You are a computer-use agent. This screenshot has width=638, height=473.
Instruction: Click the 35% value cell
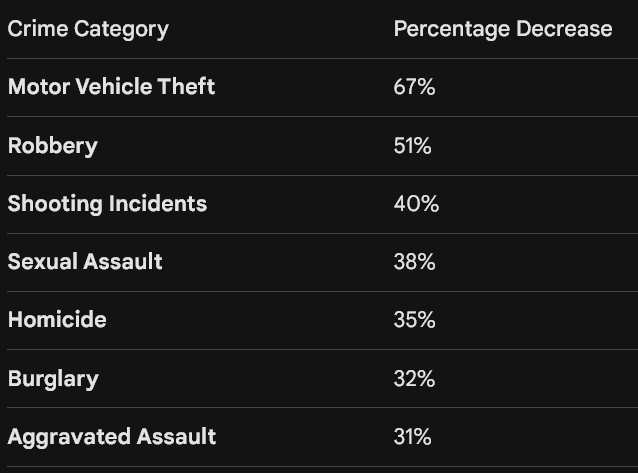click(414, 320)
